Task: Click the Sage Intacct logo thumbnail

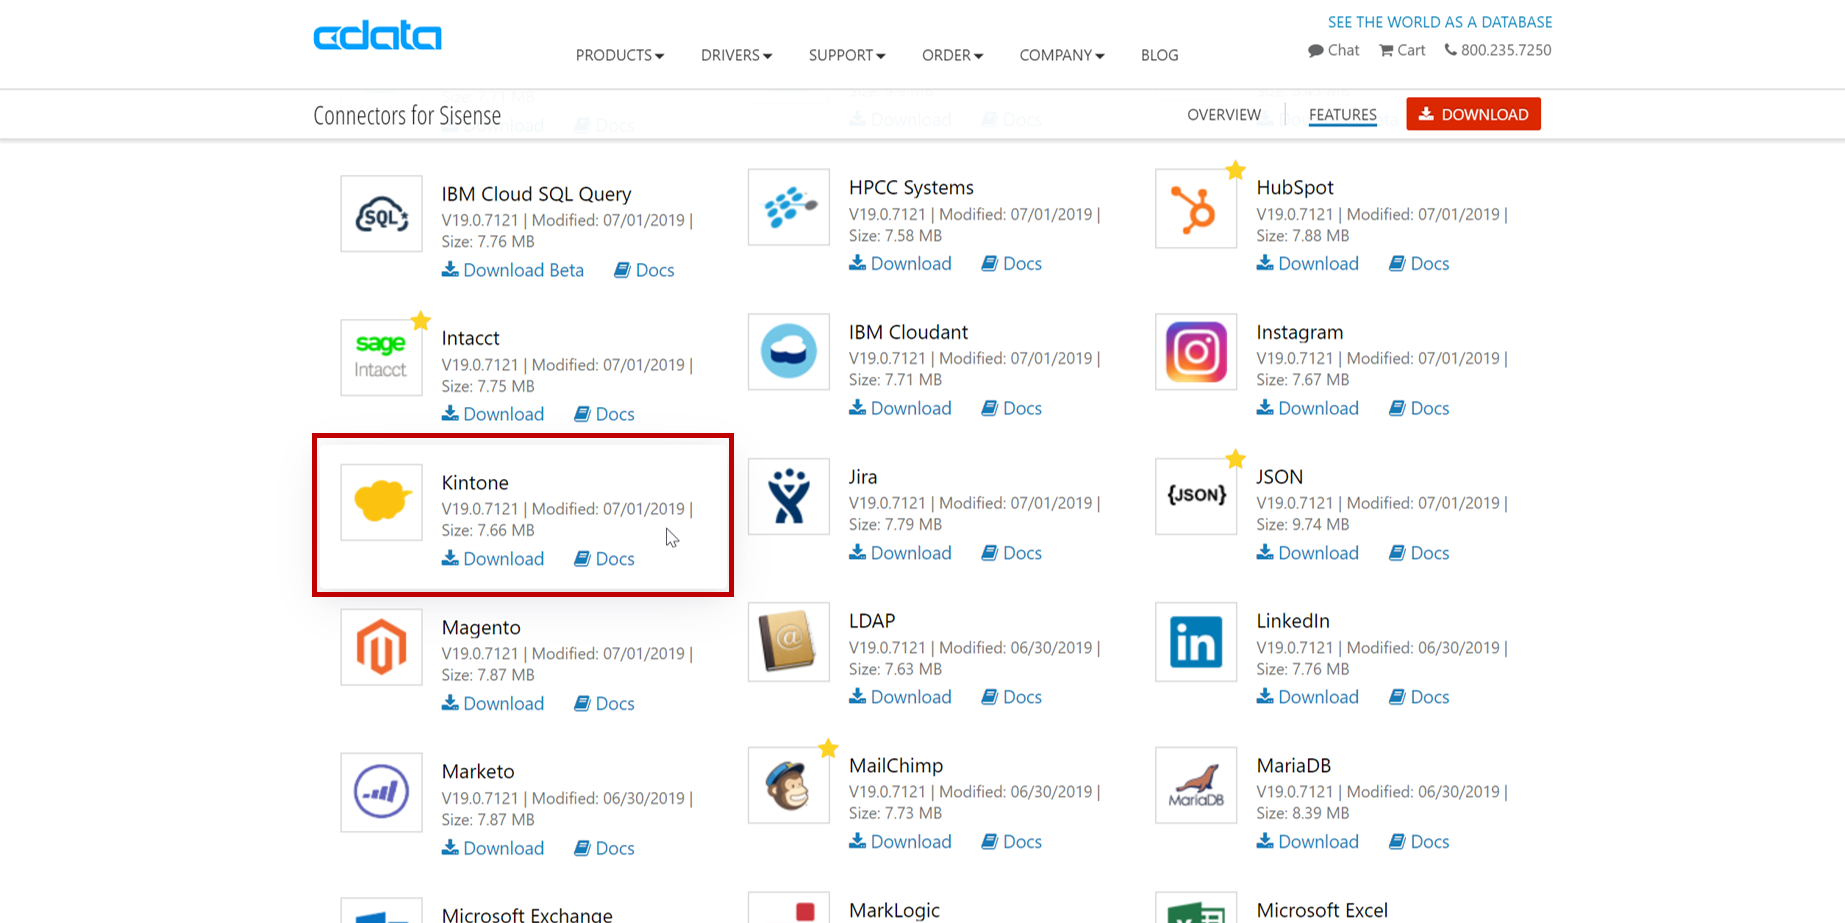Action: [x=381, y=358]
